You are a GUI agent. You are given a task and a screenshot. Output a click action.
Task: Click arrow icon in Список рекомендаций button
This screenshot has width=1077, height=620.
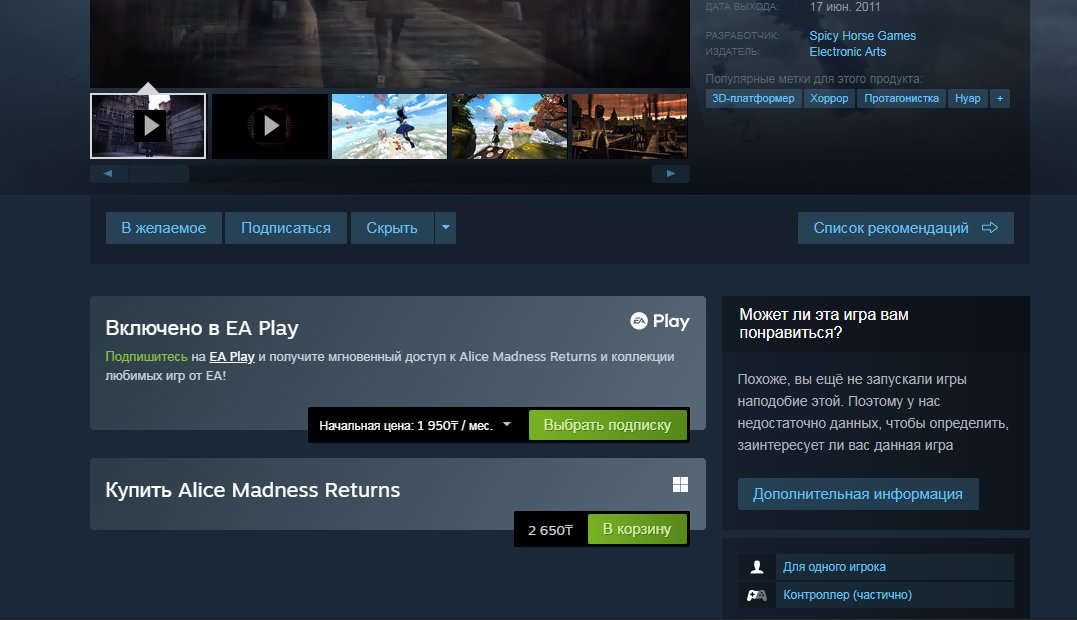point(990,228)
